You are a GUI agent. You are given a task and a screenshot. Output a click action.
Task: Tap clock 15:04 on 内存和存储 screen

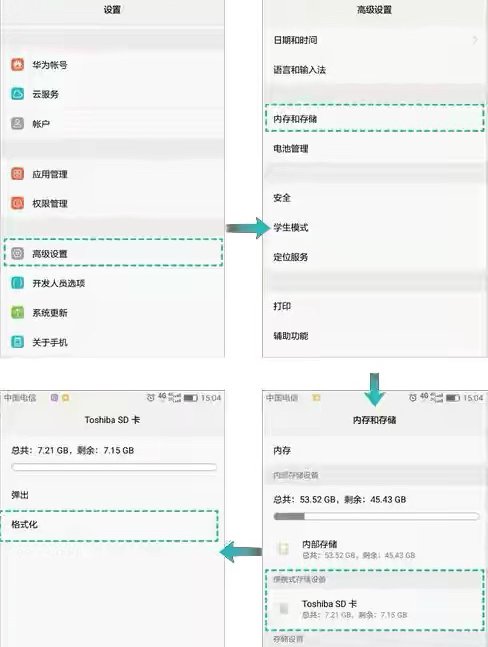[473, 398]
